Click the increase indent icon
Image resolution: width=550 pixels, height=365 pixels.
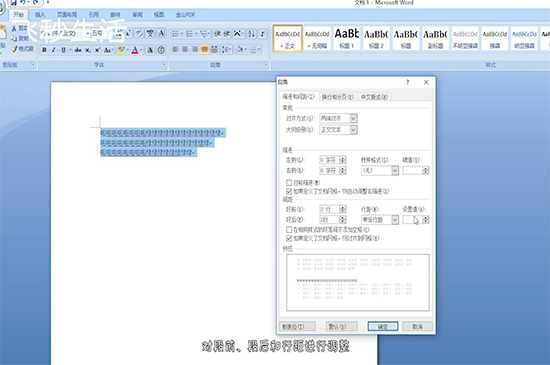pyautogui.click(x=227, y=34)
